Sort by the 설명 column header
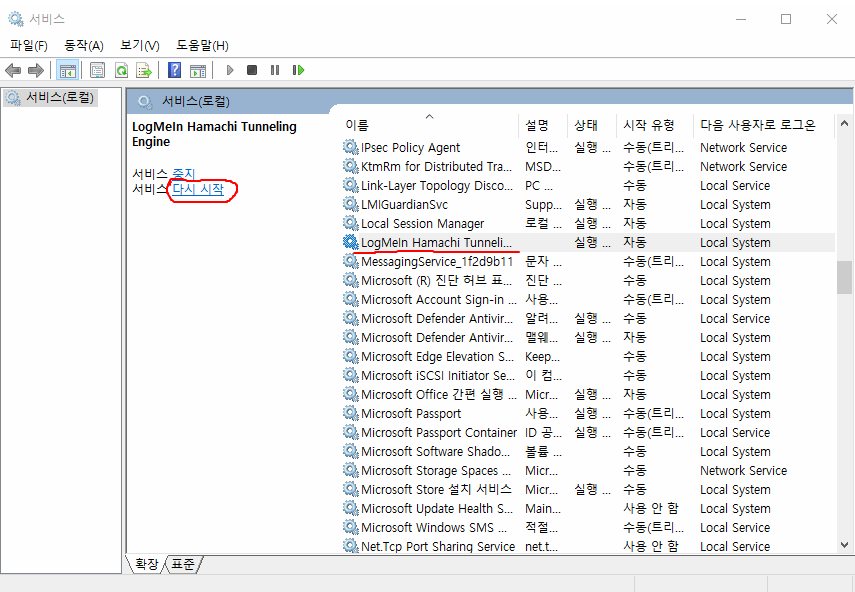Screen dimensions: 855x592 point(543,125)
